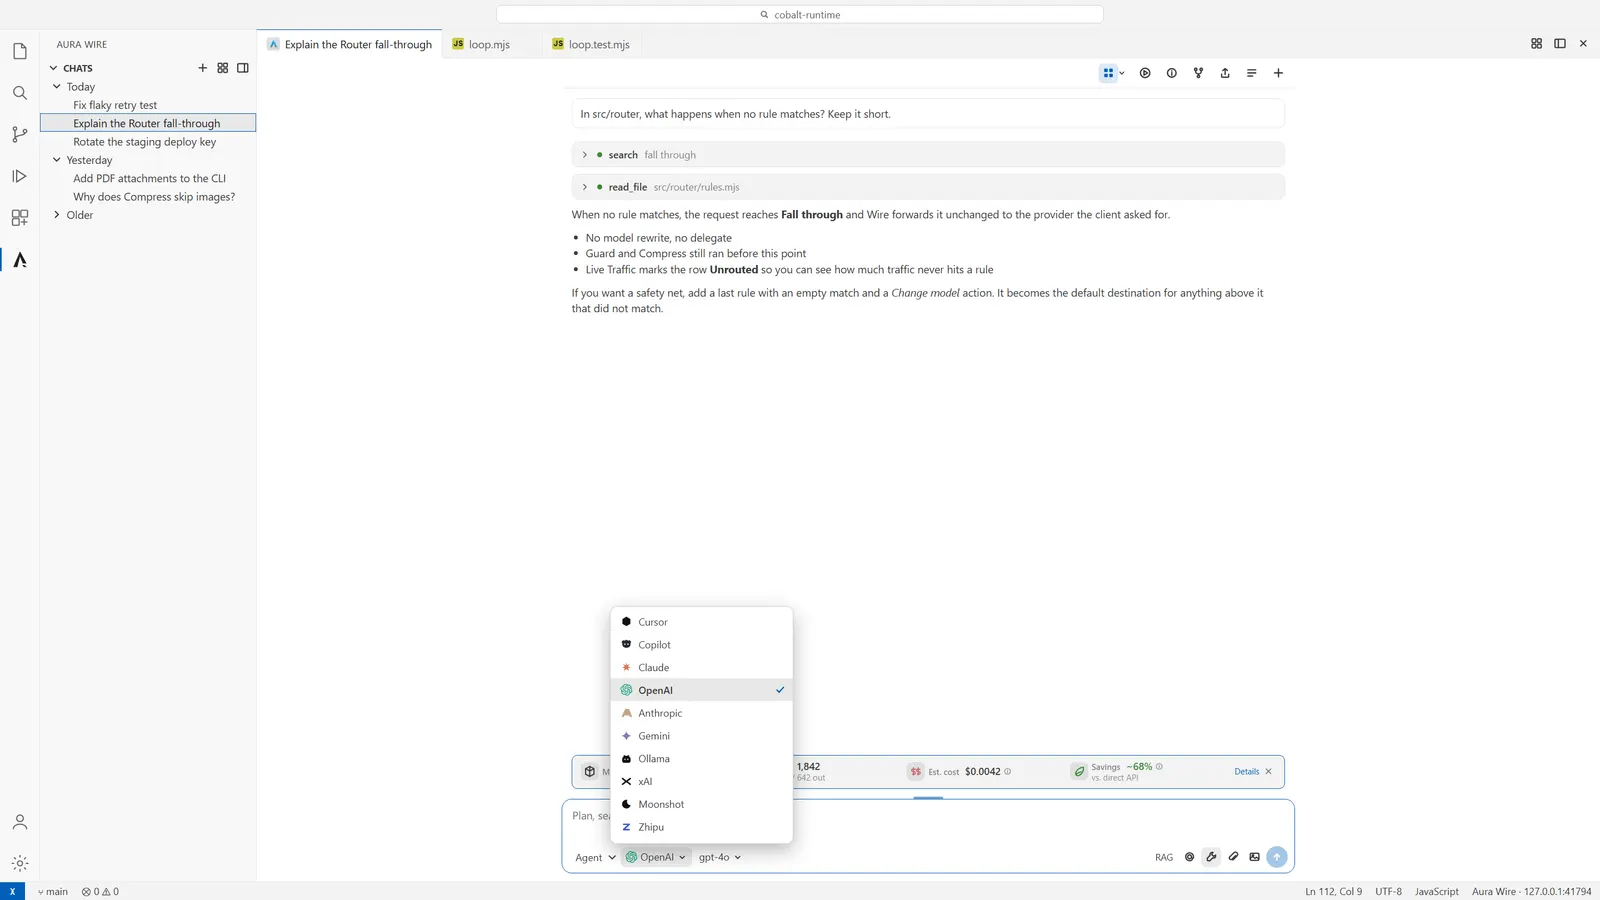Choose Gemini from provider menu

click(701, 736)
